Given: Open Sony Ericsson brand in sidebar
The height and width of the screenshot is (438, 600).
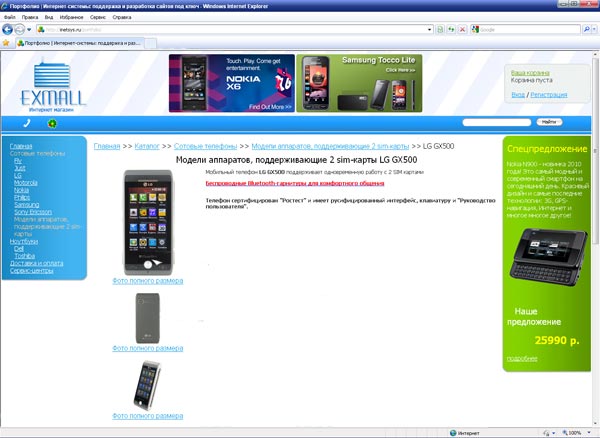Looking at the screenshot, I should click(33, 212).
